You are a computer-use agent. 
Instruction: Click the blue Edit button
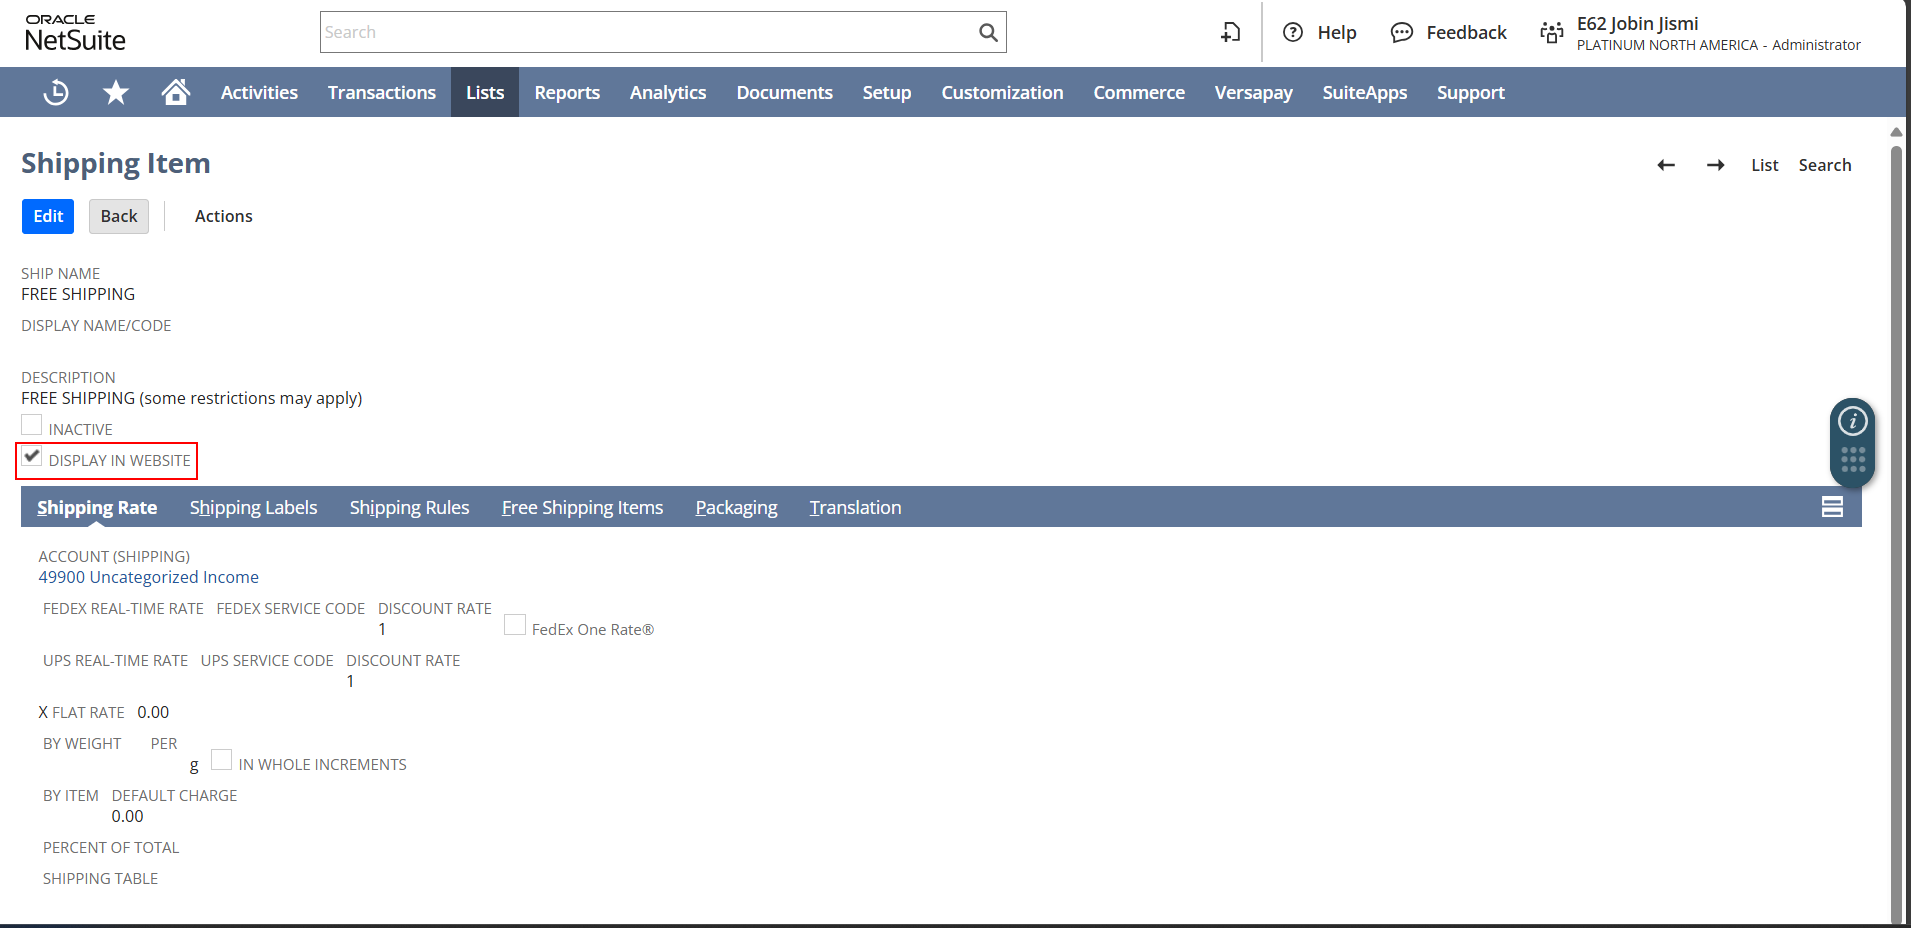(48, 216)
